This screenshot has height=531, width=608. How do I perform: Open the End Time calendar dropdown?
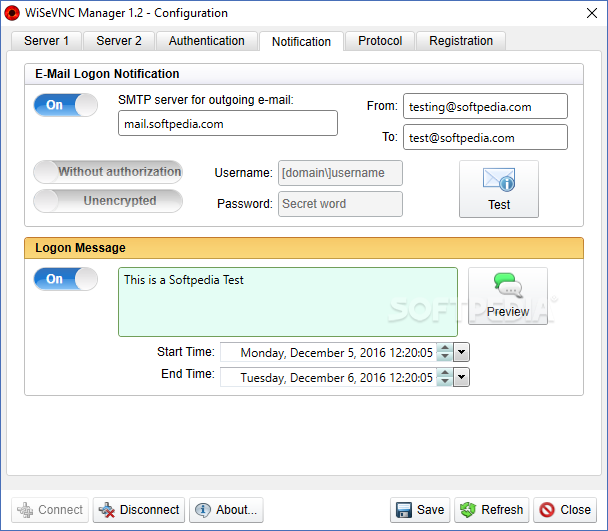(x=461, y=377)
